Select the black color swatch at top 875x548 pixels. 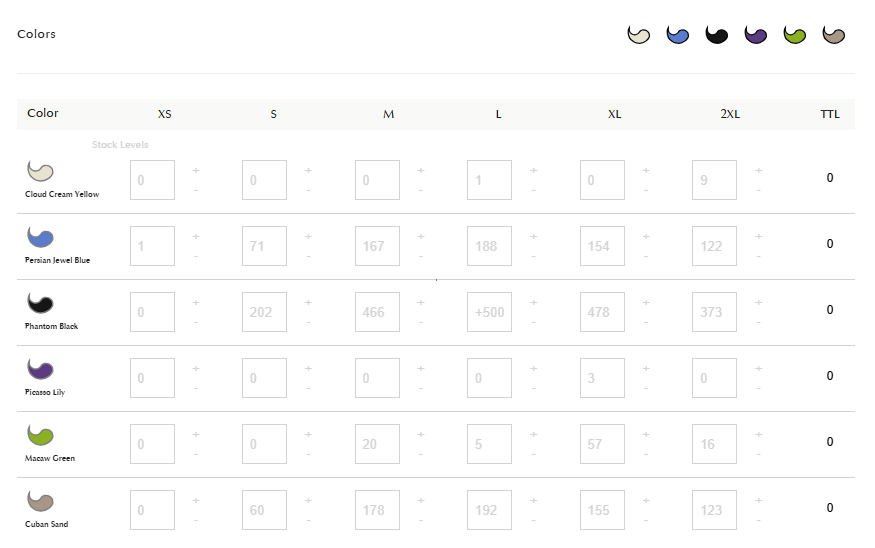(x=717, y=35)
